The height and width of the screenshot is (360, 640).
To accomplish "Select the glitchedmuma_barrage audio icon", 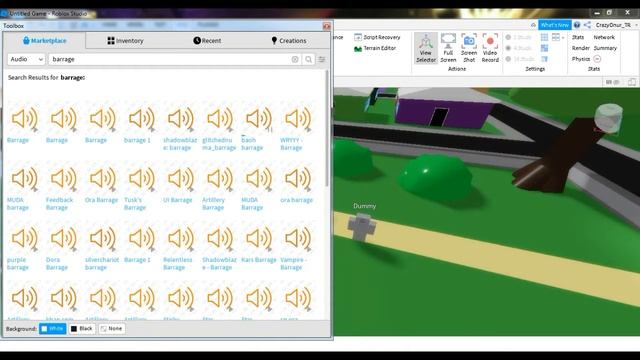I will pyautogui.click(x=220, y=119).
